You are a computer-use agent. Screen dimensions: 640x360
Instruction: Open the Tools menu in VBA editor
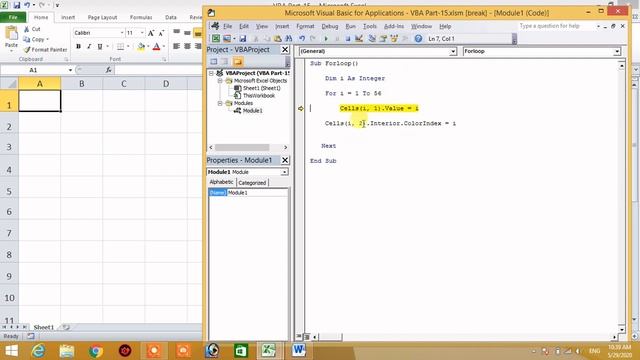pyautogui.click(x=370, y=26)
